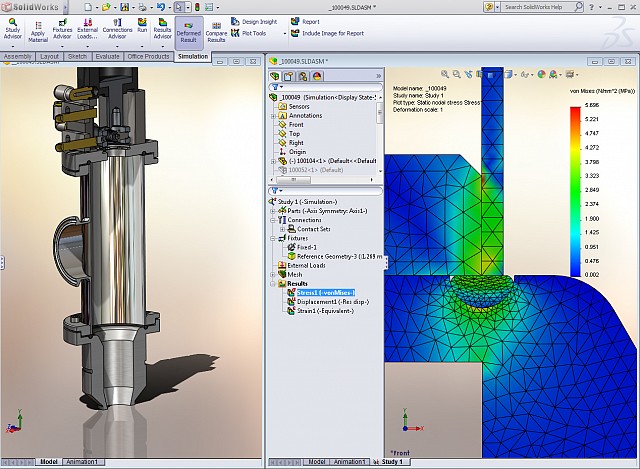Click the Compare Results icon

tap(216, 32)
